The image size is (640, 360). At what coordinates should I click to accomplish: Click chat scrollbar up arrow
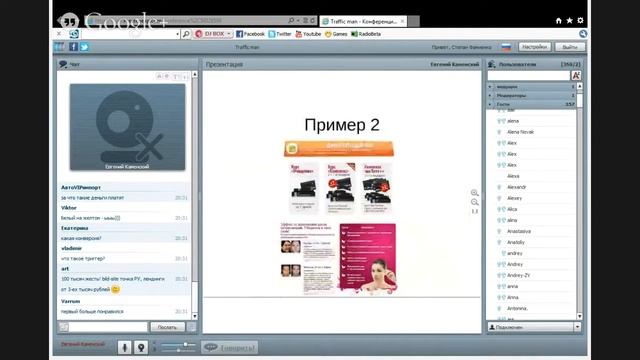(x=195, y=75)
